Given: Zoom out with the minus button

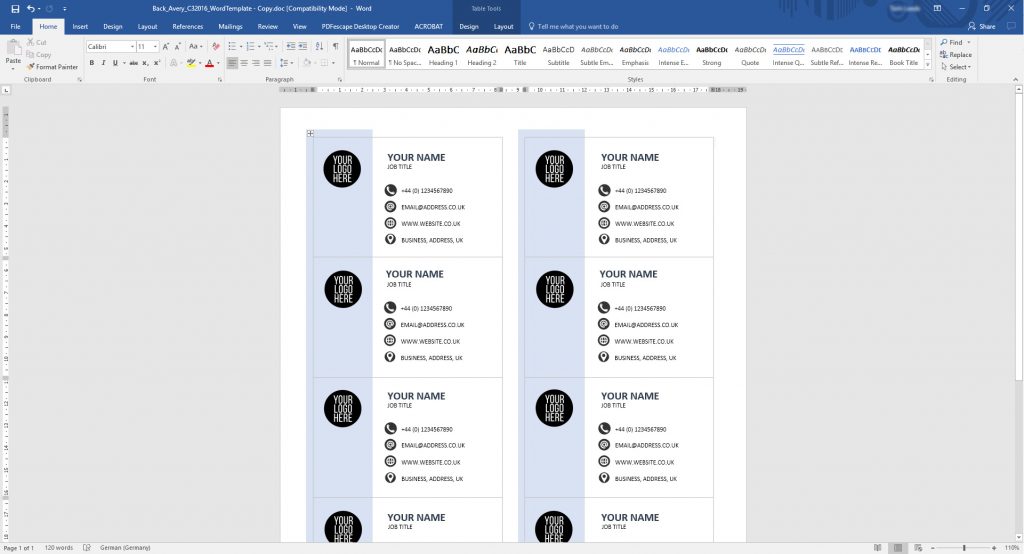Looking at the screenshot, I should tap(933, 547).
